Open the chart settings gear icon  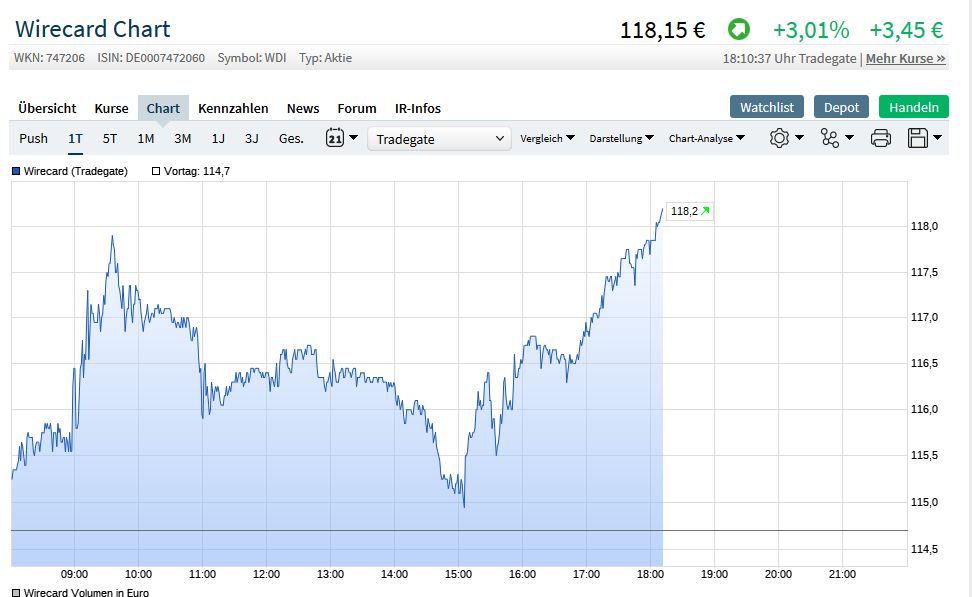pos(779,138)
